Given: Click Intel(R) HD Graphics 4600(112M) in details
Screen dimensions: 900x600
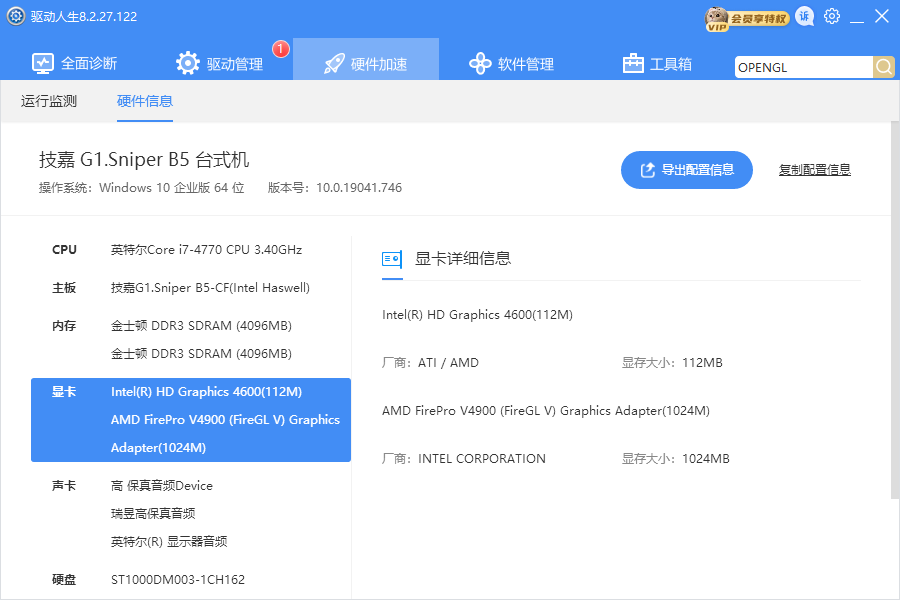Looking at the screenshot, I should pos(478,315).
